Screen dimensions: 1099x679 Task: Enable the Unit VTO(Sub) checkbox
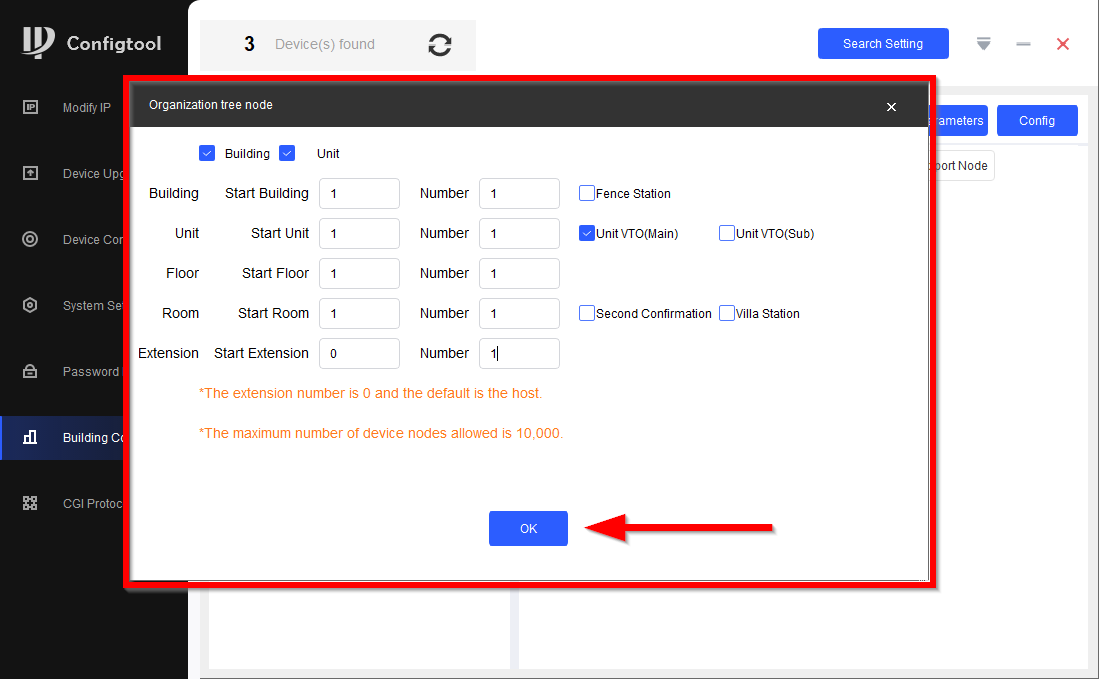(727, 233)
